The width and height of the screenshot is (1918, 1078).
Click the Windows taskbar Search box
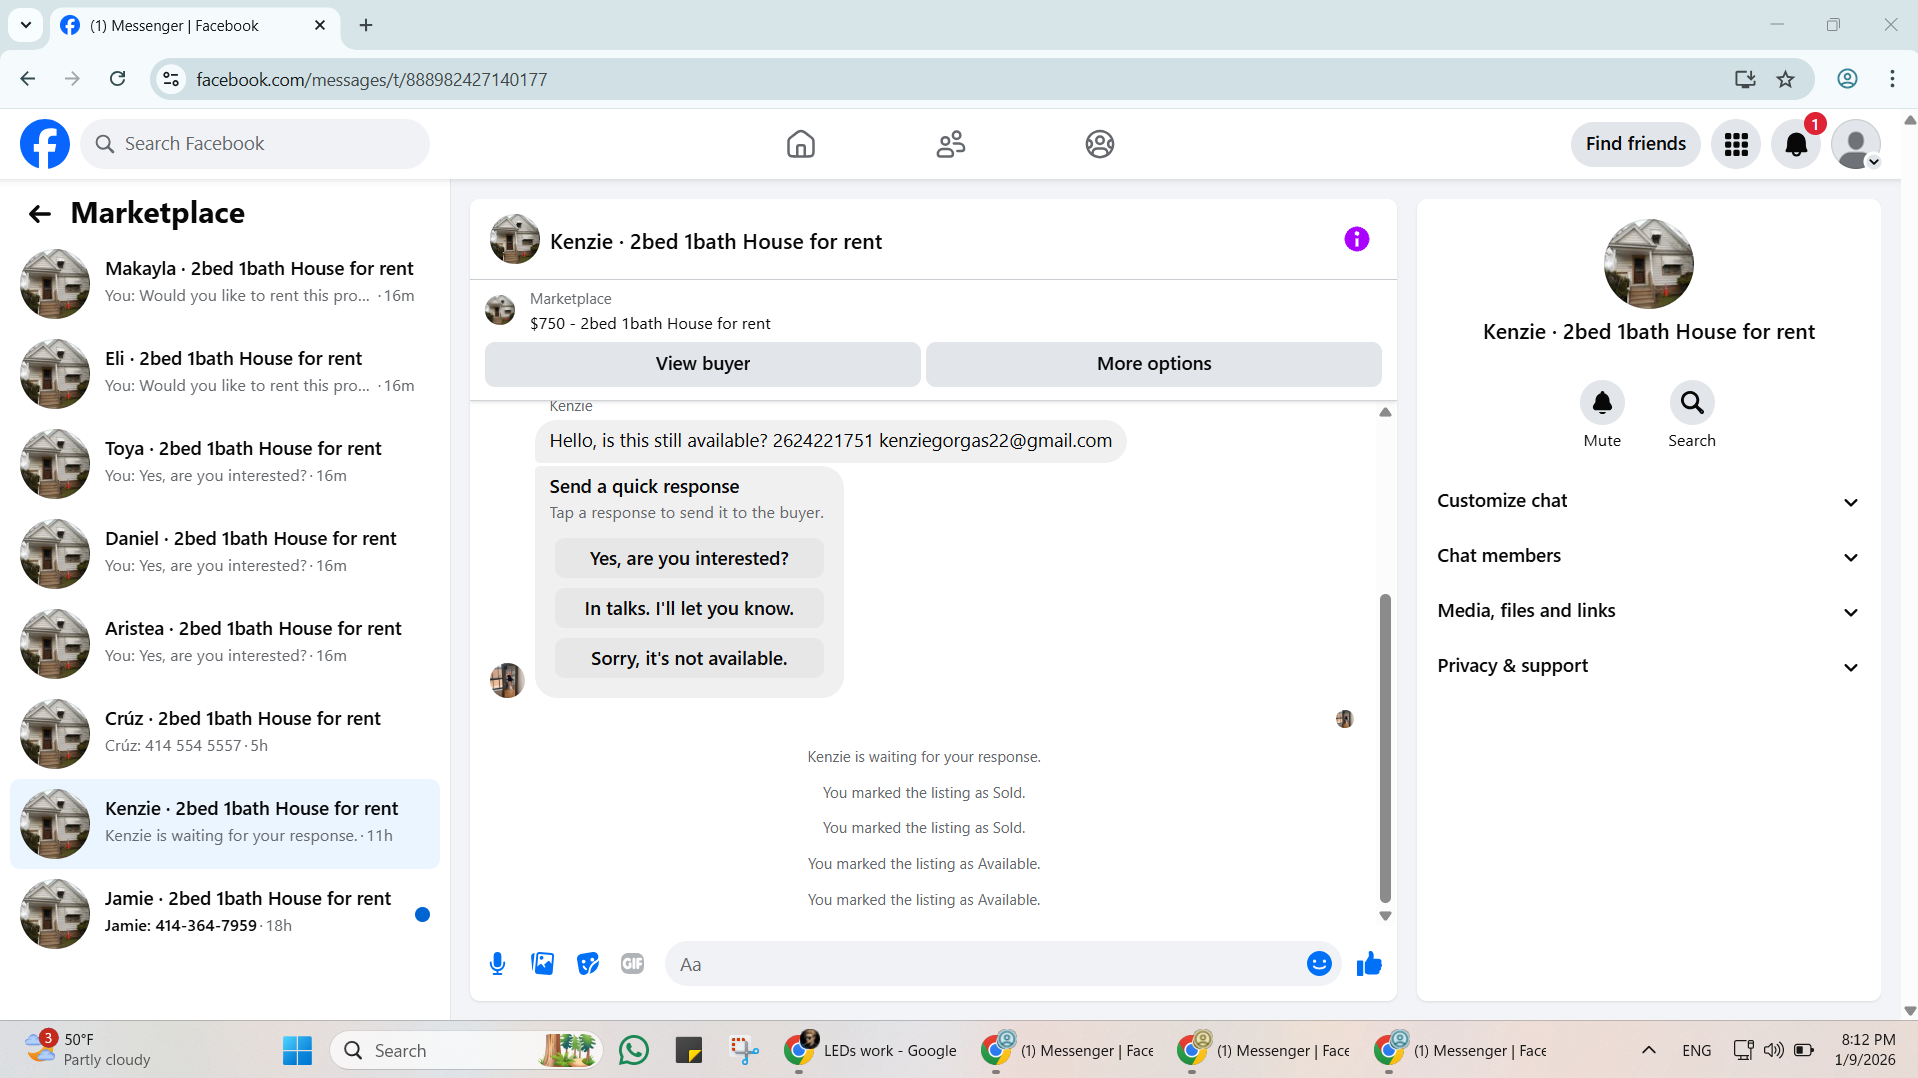click(465, 1050)
